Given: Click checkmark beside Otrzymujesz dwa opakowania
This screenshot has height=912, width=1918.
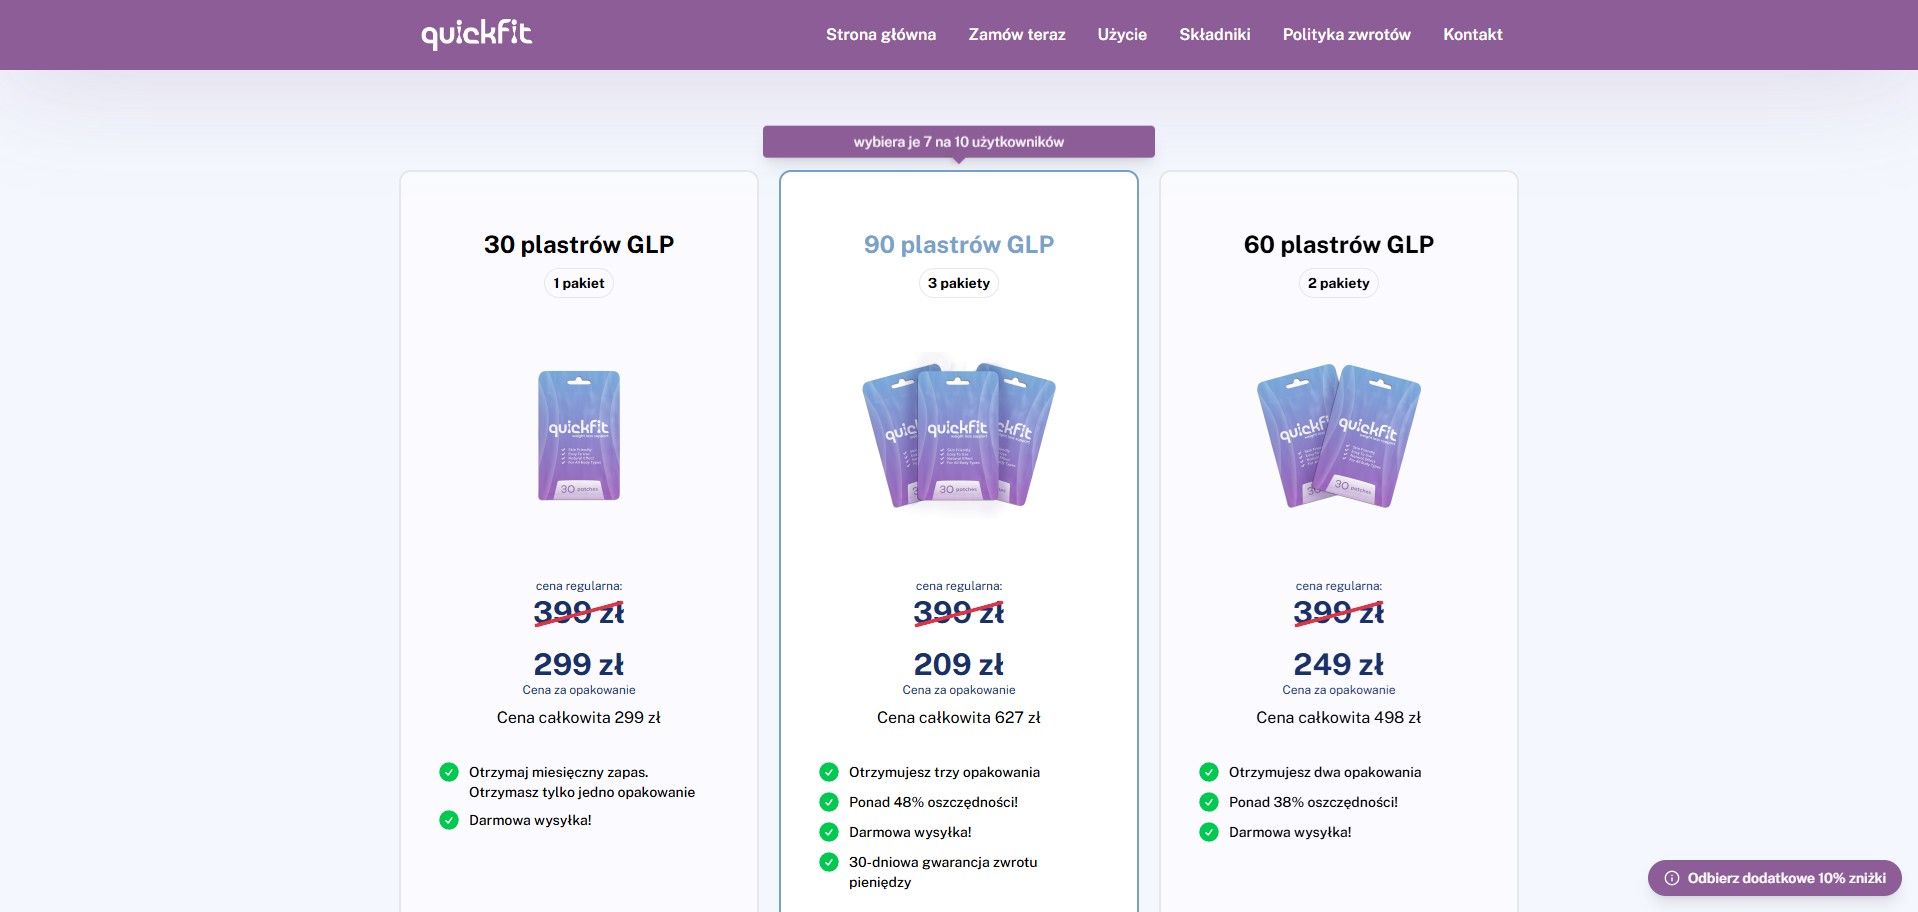Looking at the screenshot, I should pyautogui.click(x=1209, y=772).
